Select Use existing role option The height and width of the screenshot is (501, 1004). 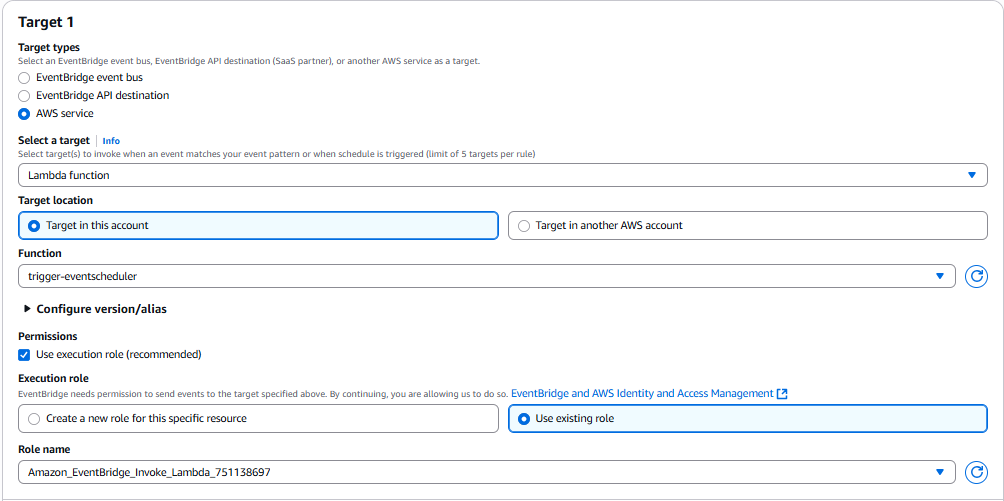(525, 419)
